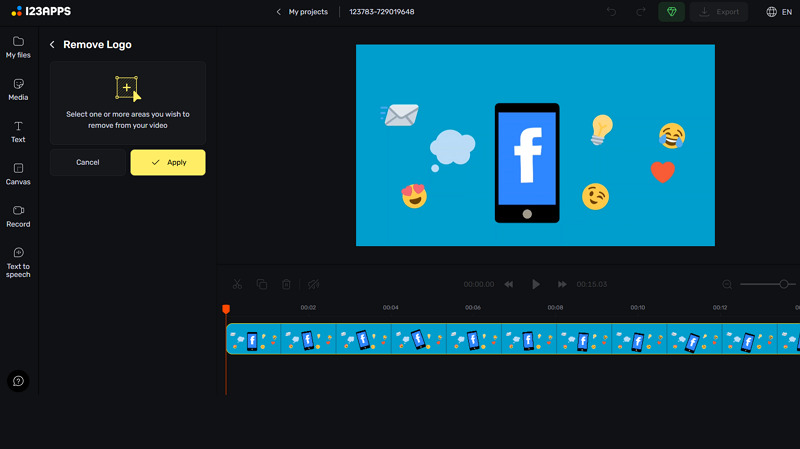Select the Facebook video clip on timeline
The height and width of the screenshot is (449, 800).
513,339
